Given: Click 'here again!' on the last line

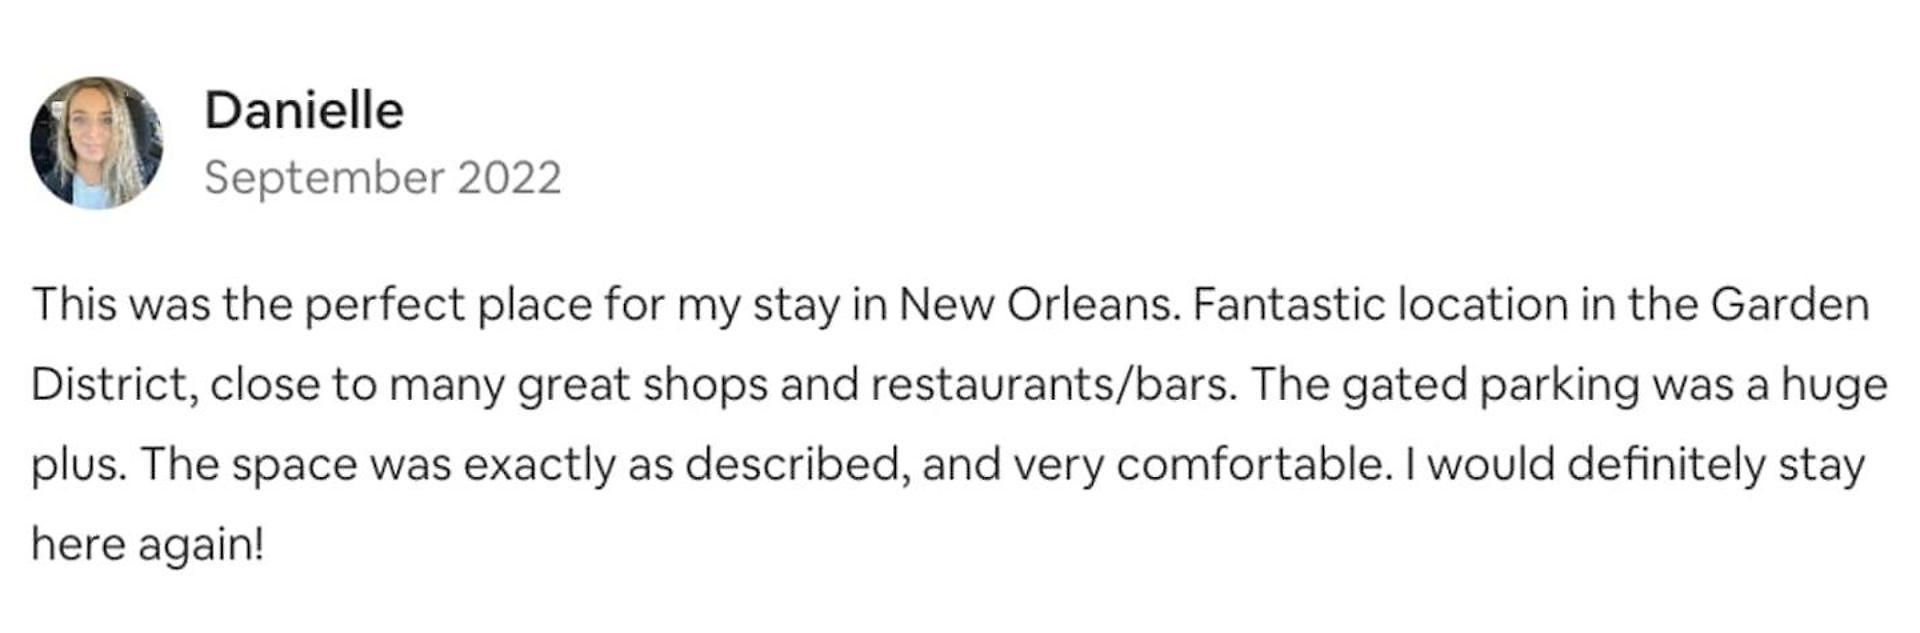Looking at the screenshot, I should pos(148,546).
